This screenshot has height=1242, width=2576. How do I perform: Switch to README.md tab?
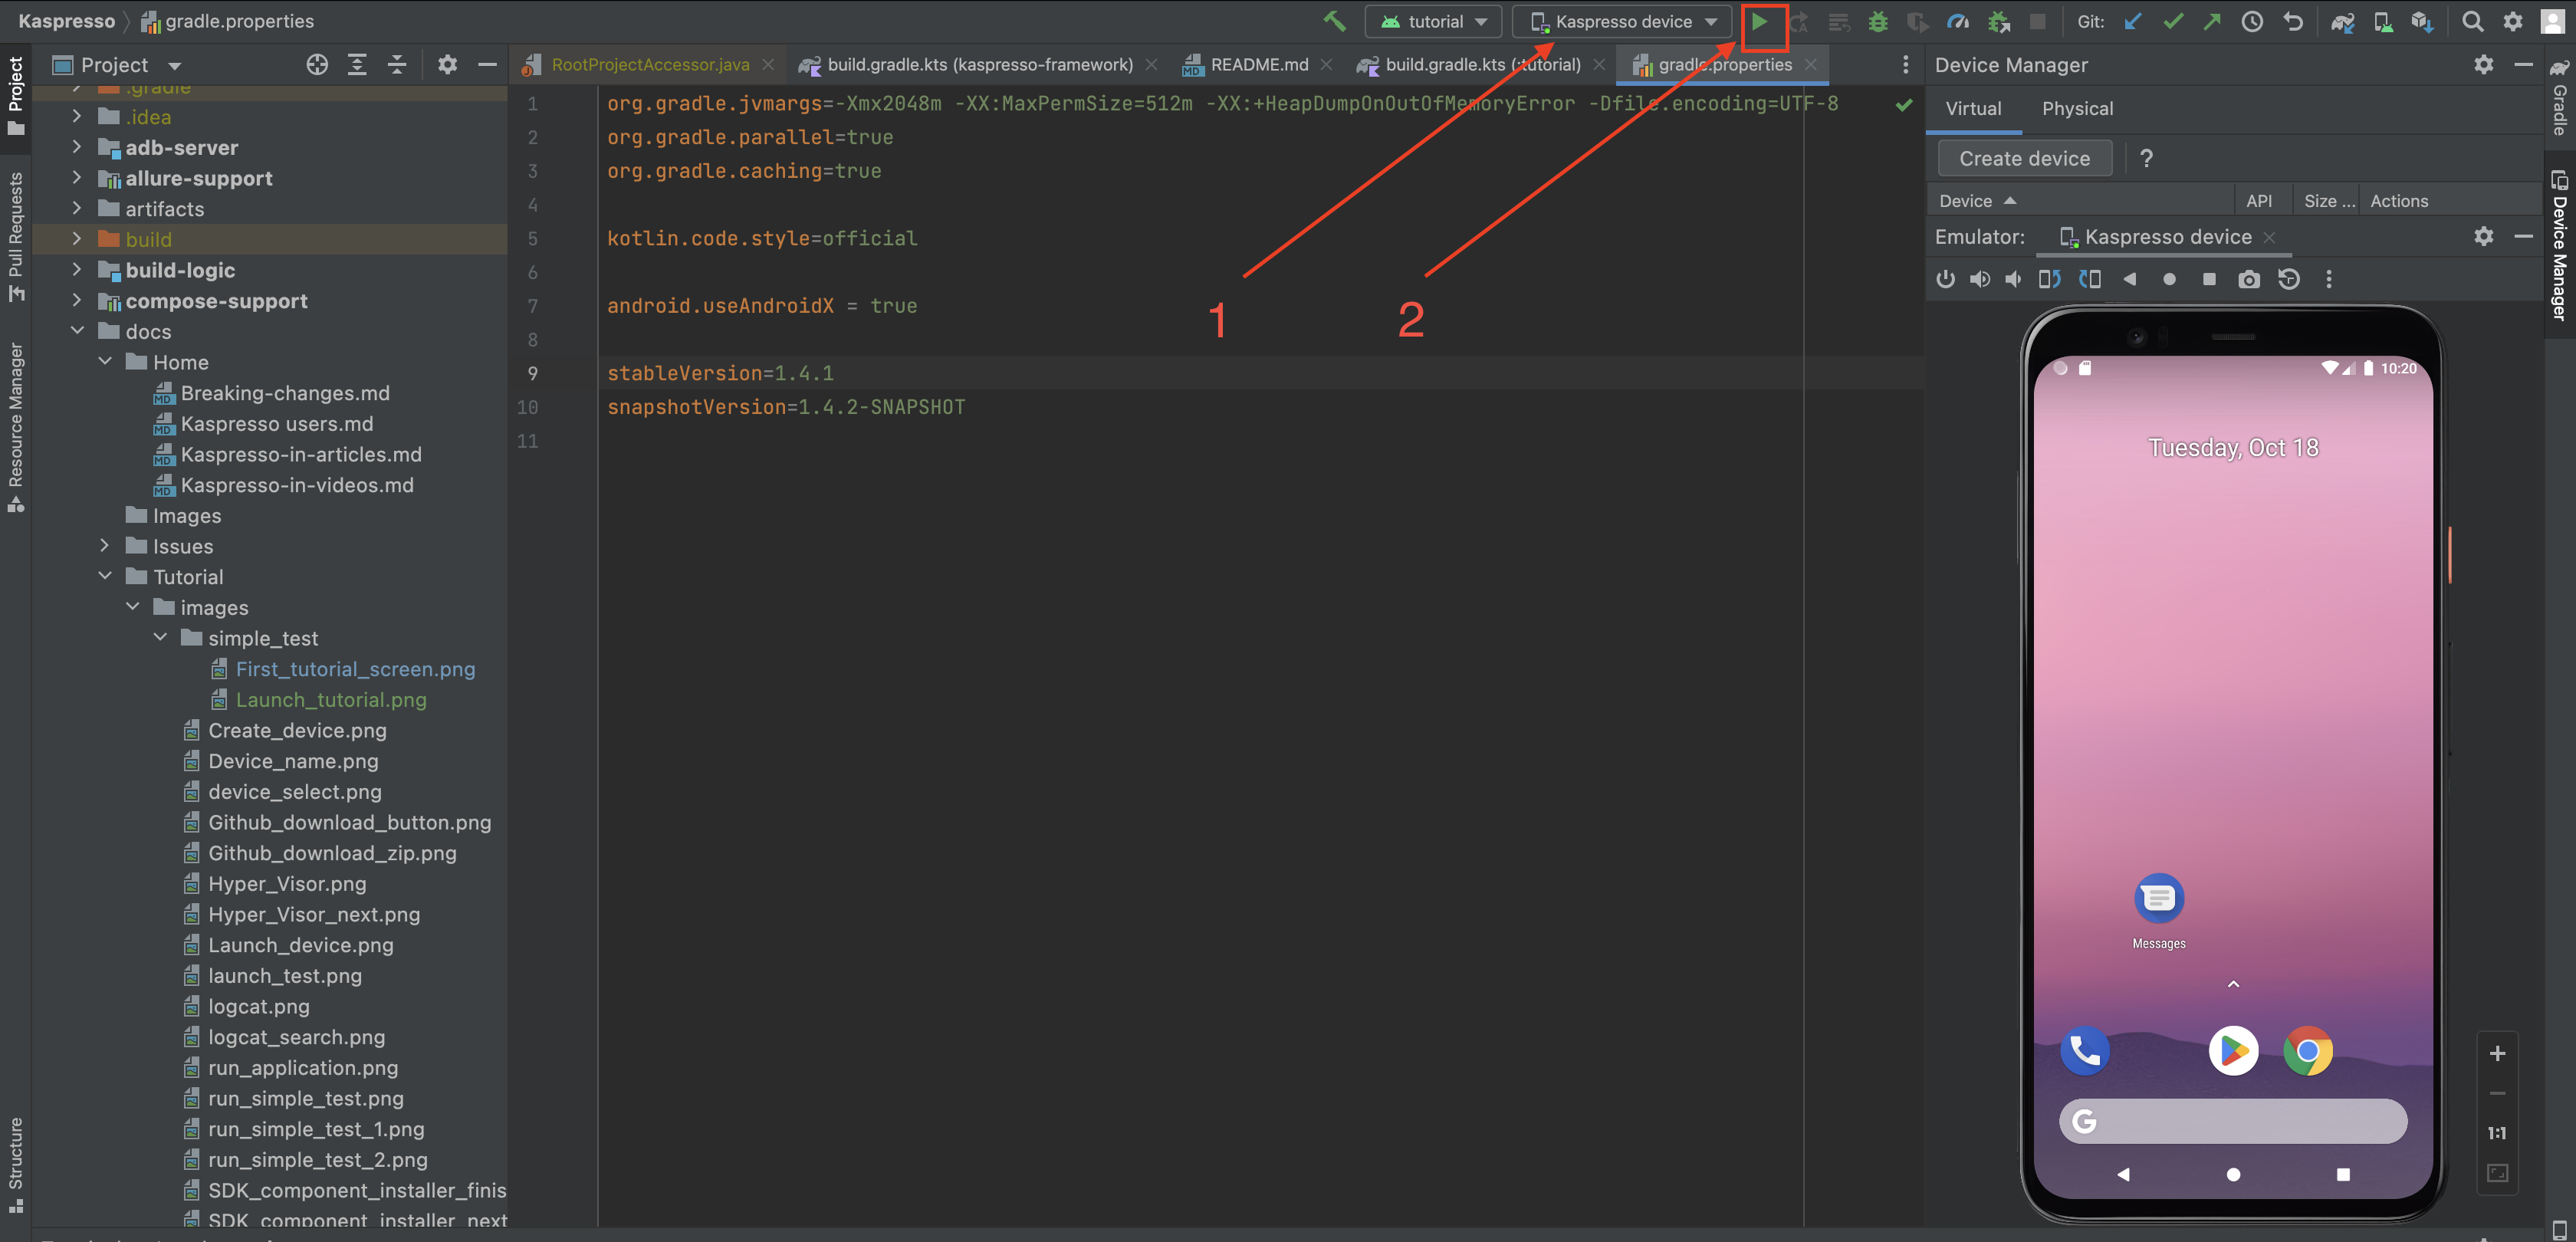click(1258, 65)
